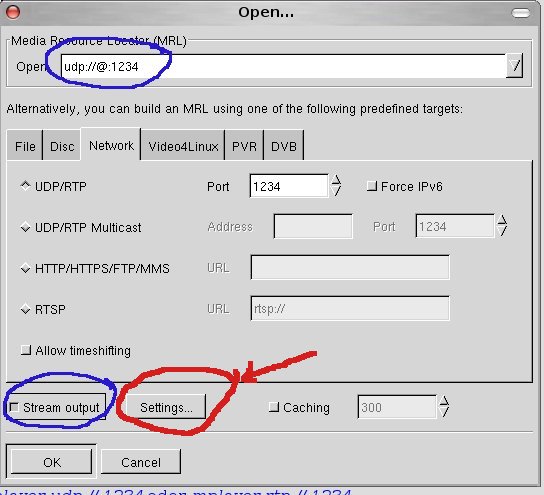Confirm with the OK button

[x=52, y=462]
